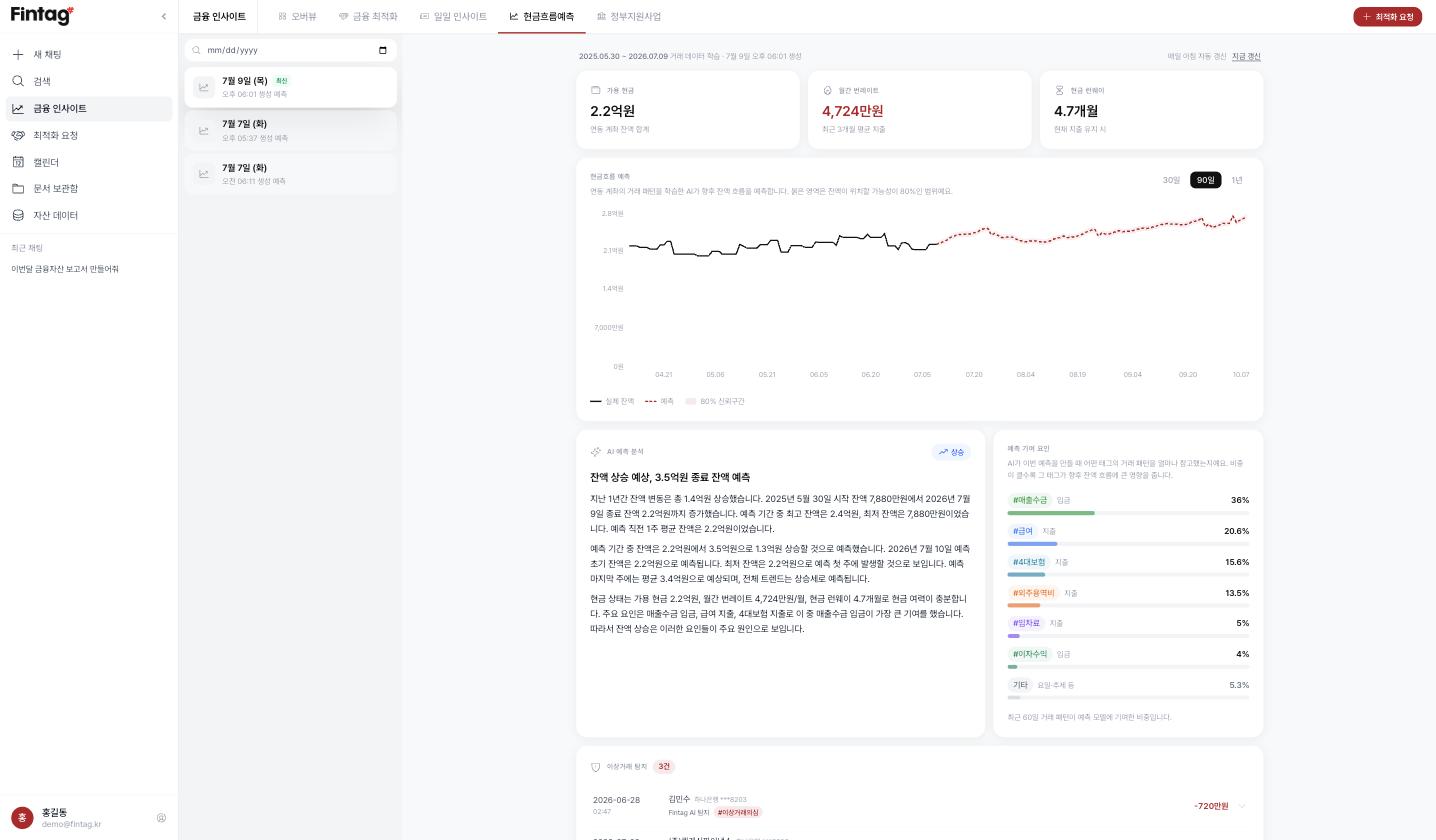
Task: Switch to the 일일 인사이트 tab
Action: (453, 17)
